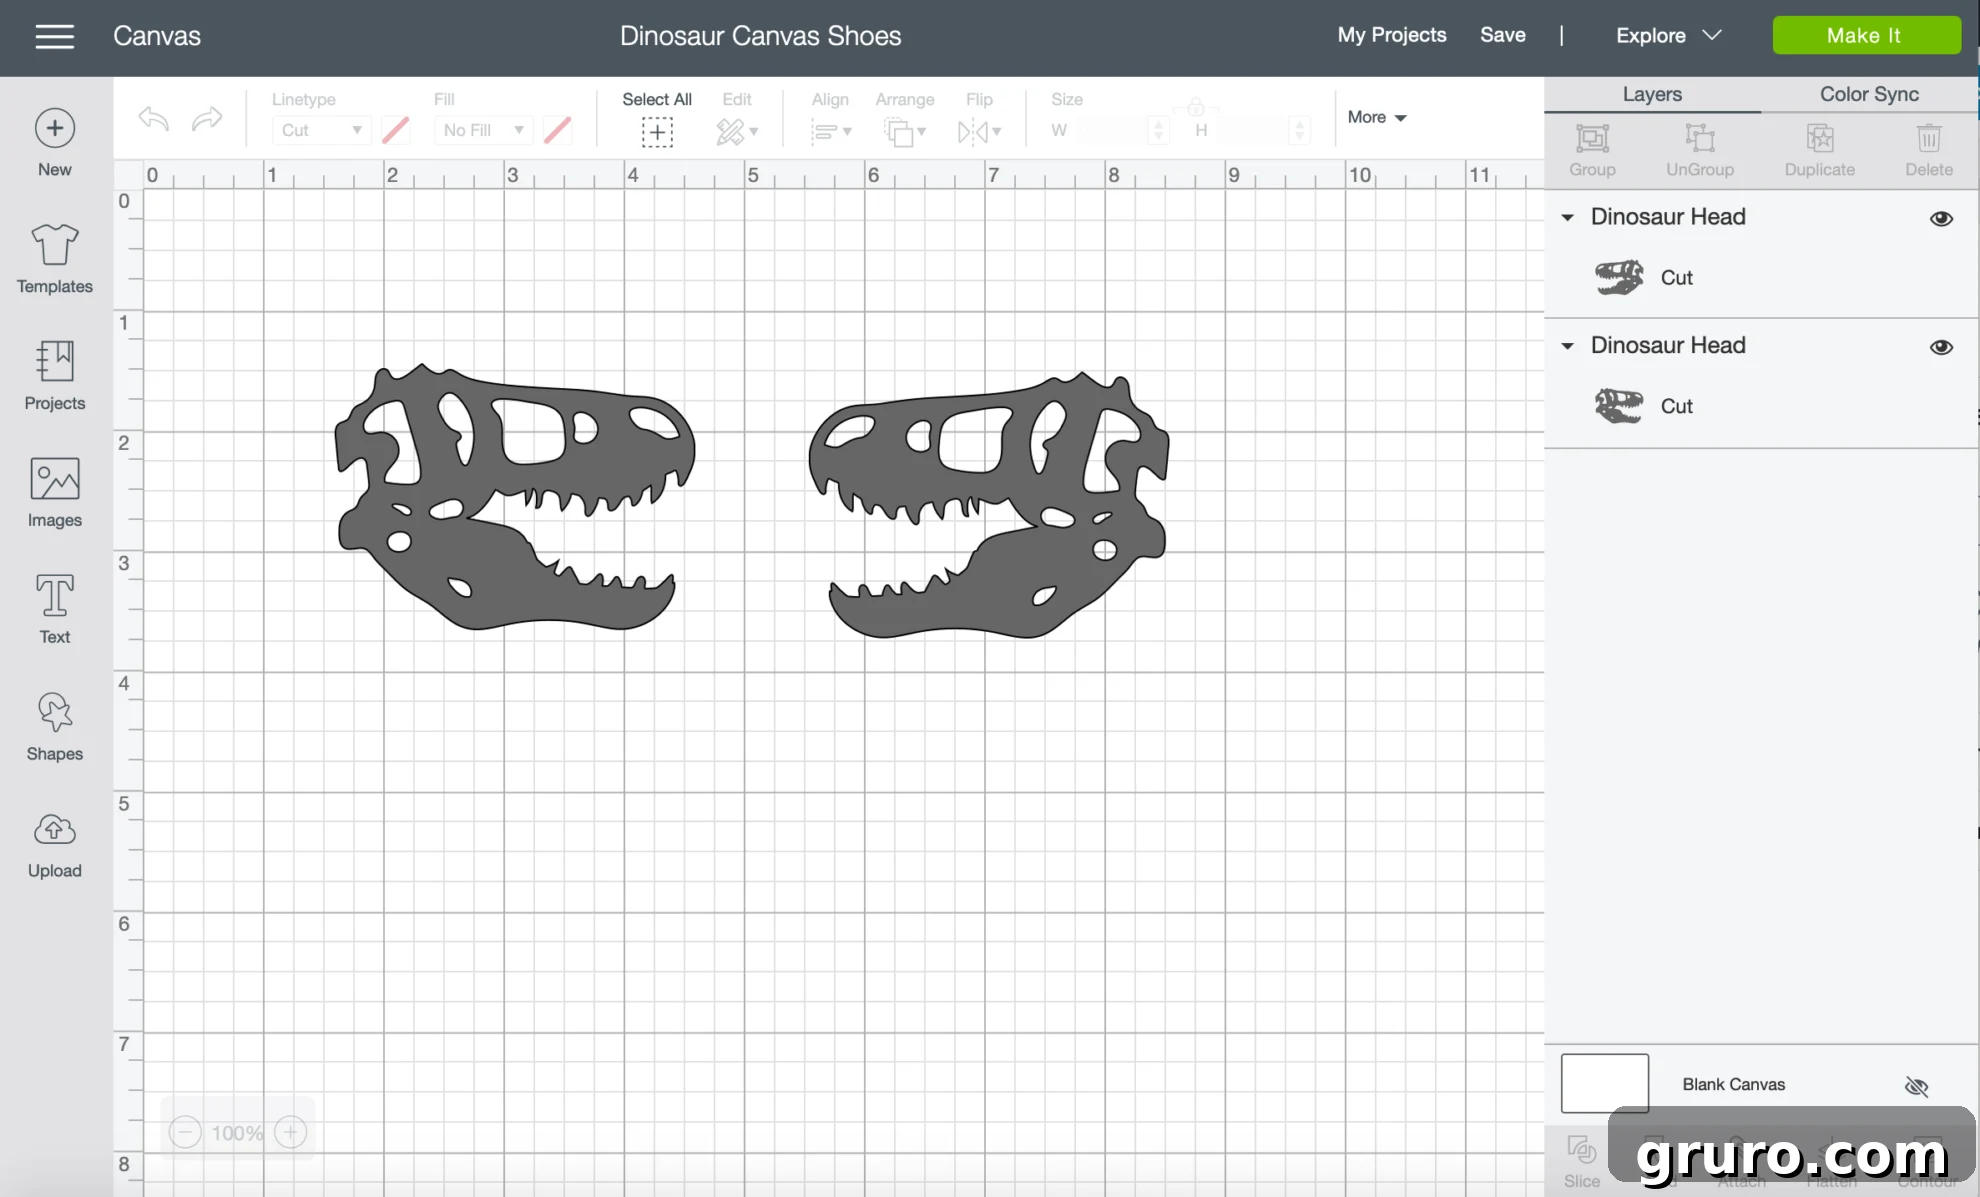The image size is (1980, 1197).
Task: Hide the first Dinosaur Head layer
Action: click(x=1941, y=218)
